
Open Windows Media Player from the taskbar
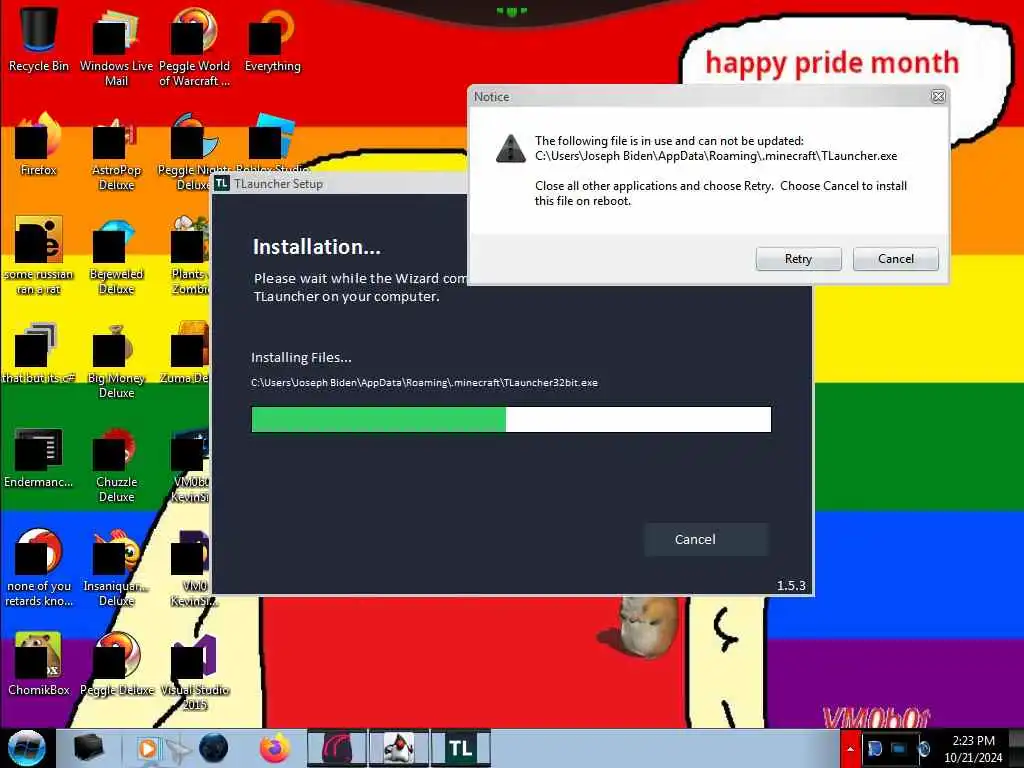point(148,748)
